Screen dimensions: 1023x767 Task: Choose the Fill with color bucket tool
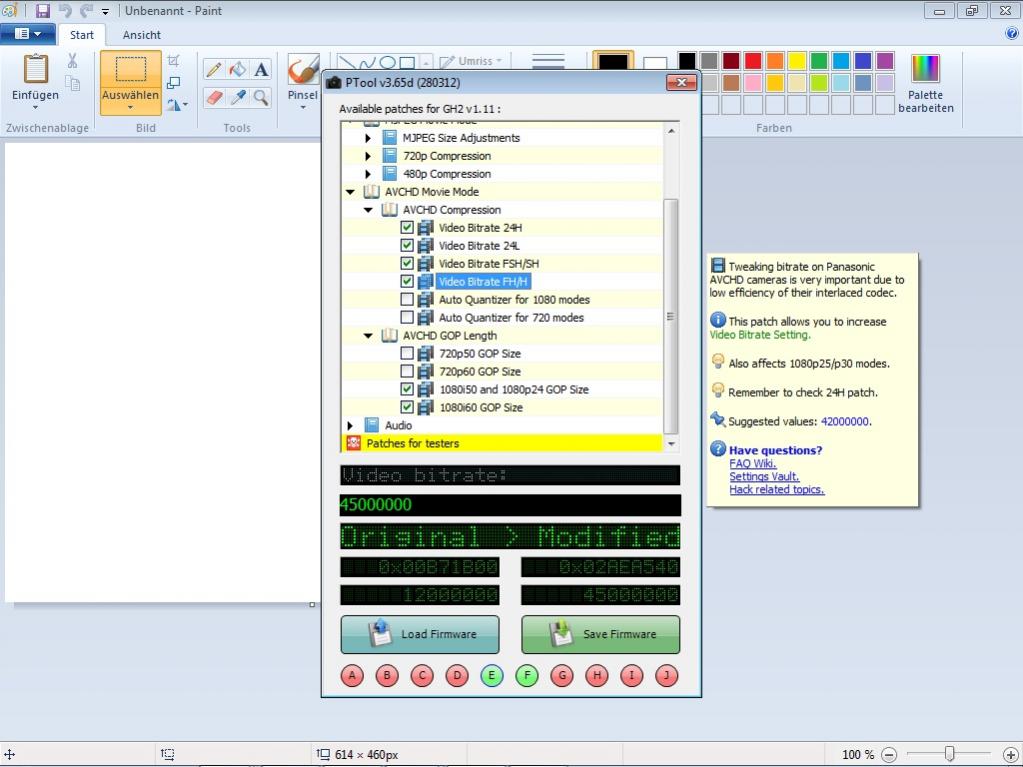[x=237, y=70]
